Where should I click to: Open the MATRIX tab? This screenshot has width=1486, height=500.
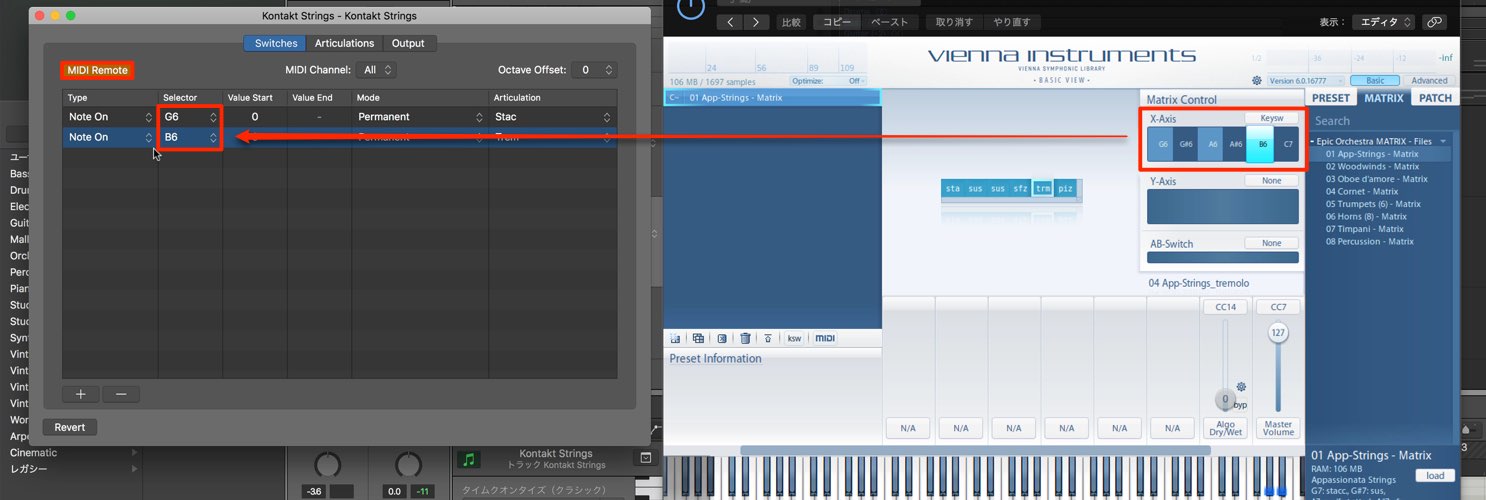pyautogui.click(x=1383, y=98)
